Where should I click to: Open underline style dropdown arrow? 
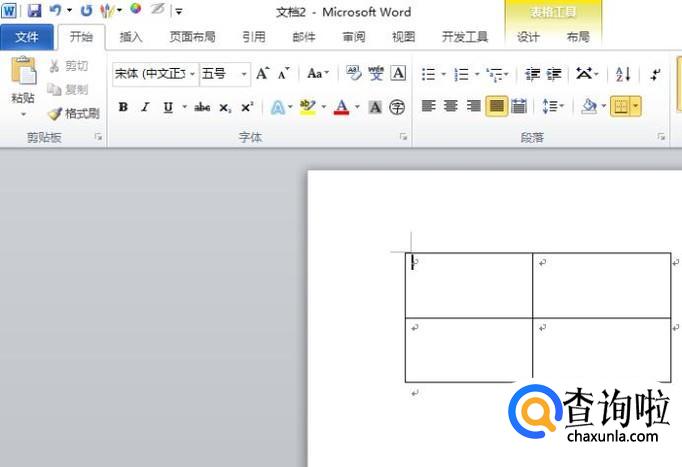[184, 107]
